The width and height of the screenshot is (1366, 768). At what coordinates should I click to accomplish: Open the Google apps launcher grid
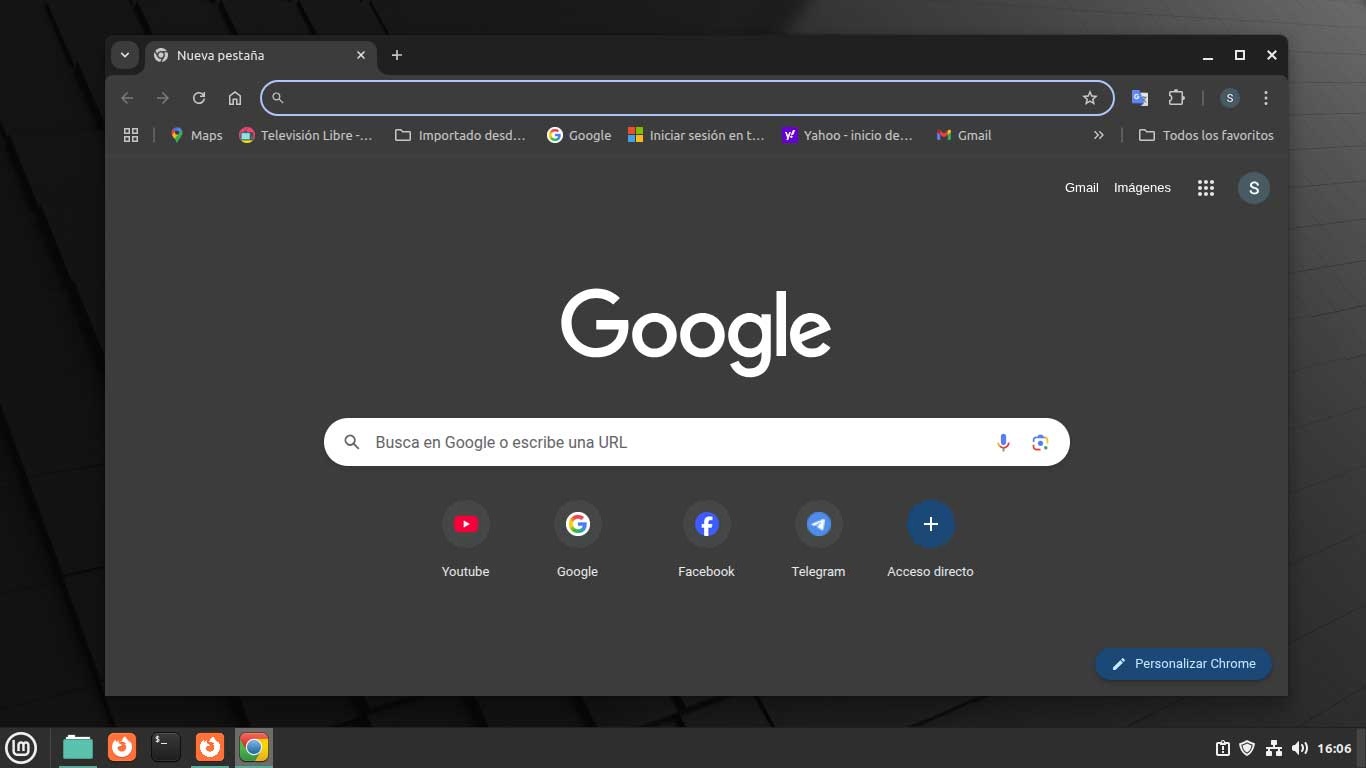tap(1206, 188)
